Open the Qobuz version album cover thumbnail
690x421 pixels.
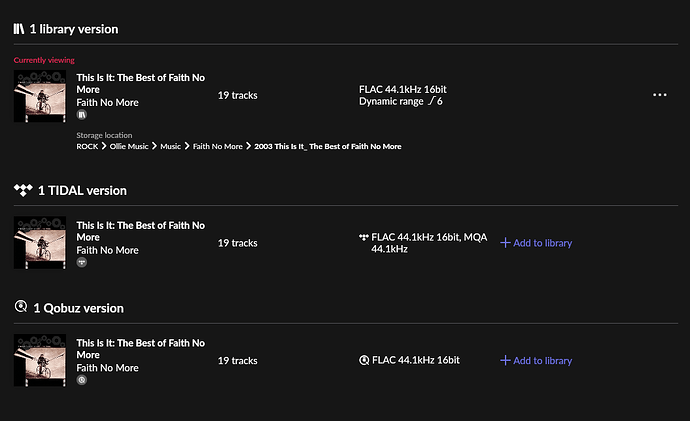pos(40,360)
